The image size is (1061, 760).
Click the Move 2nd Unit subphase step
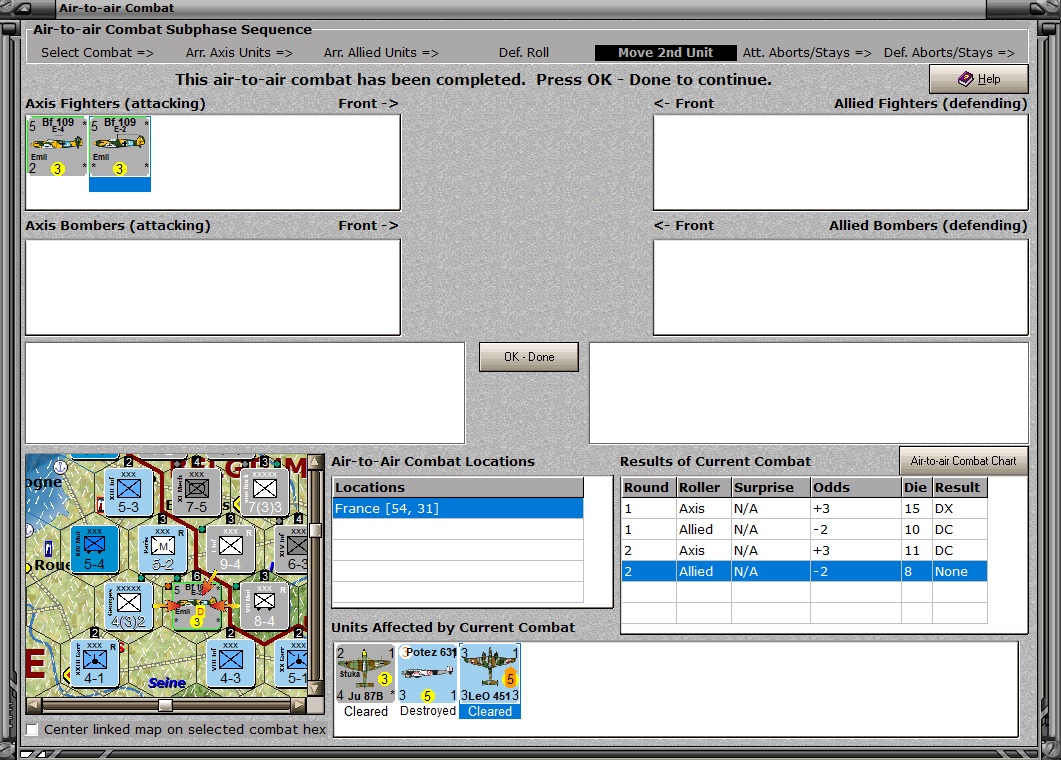(665, 52)
